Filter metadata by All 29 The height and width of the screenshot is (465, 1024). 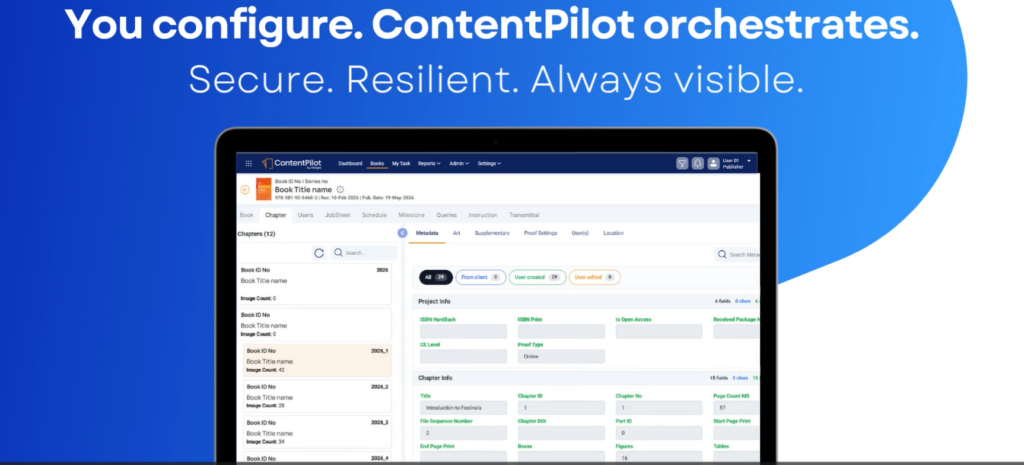[x=436, y=278]
